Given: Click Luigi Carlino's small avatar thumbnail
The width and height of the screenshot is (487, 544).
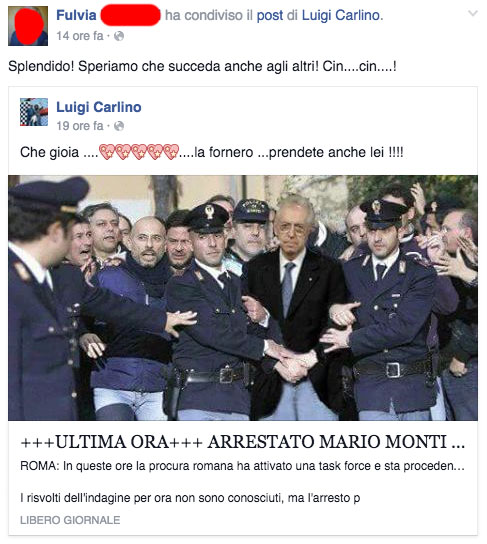Looking at the screenshot, I should [34, 112].
